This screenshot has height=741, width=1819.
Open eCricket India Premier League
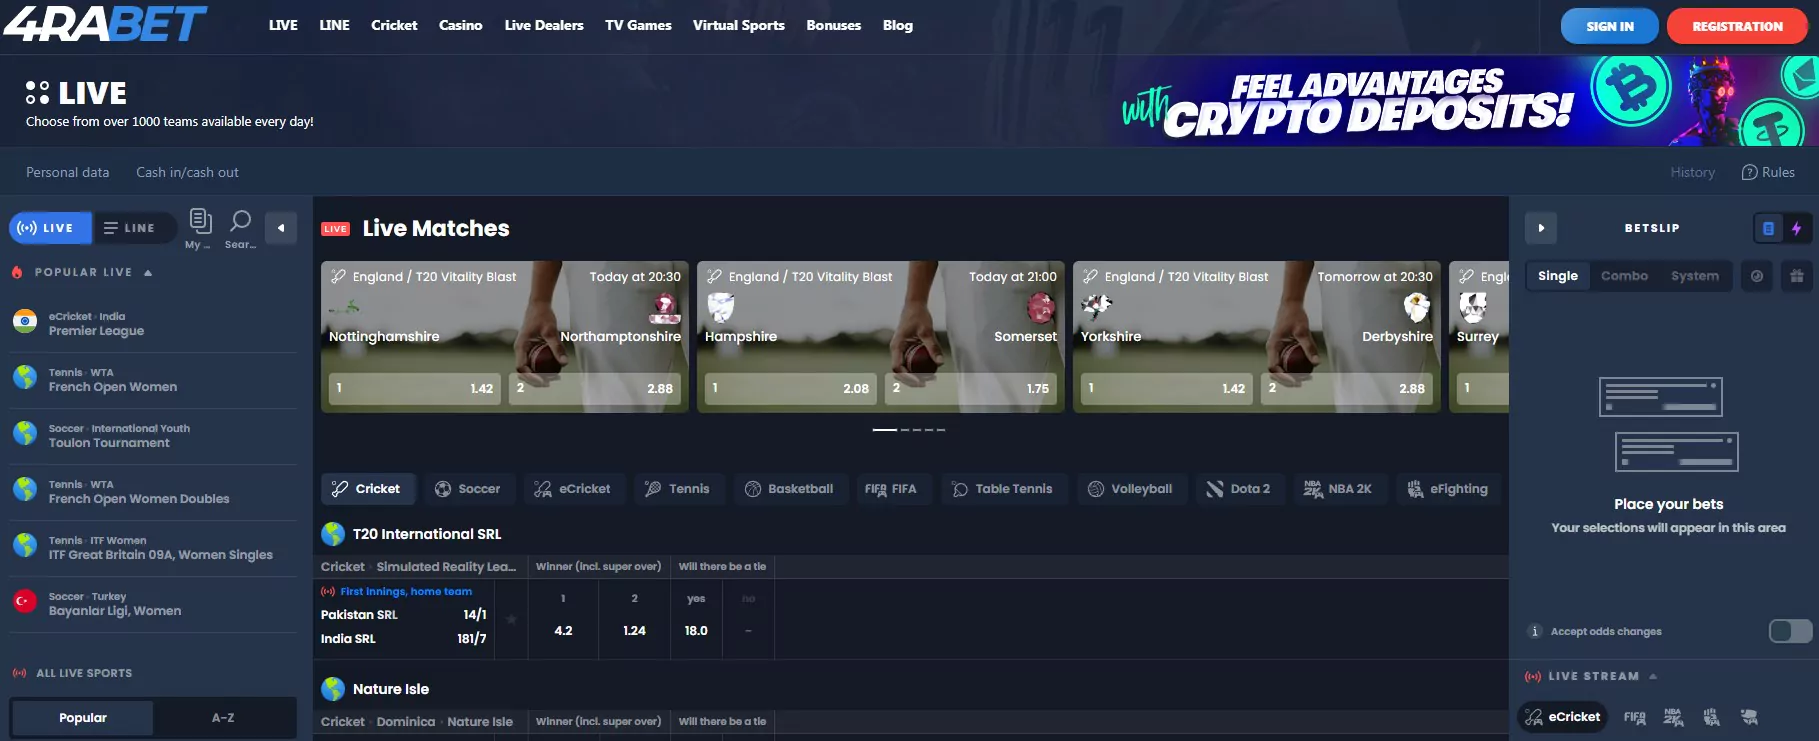153,323
